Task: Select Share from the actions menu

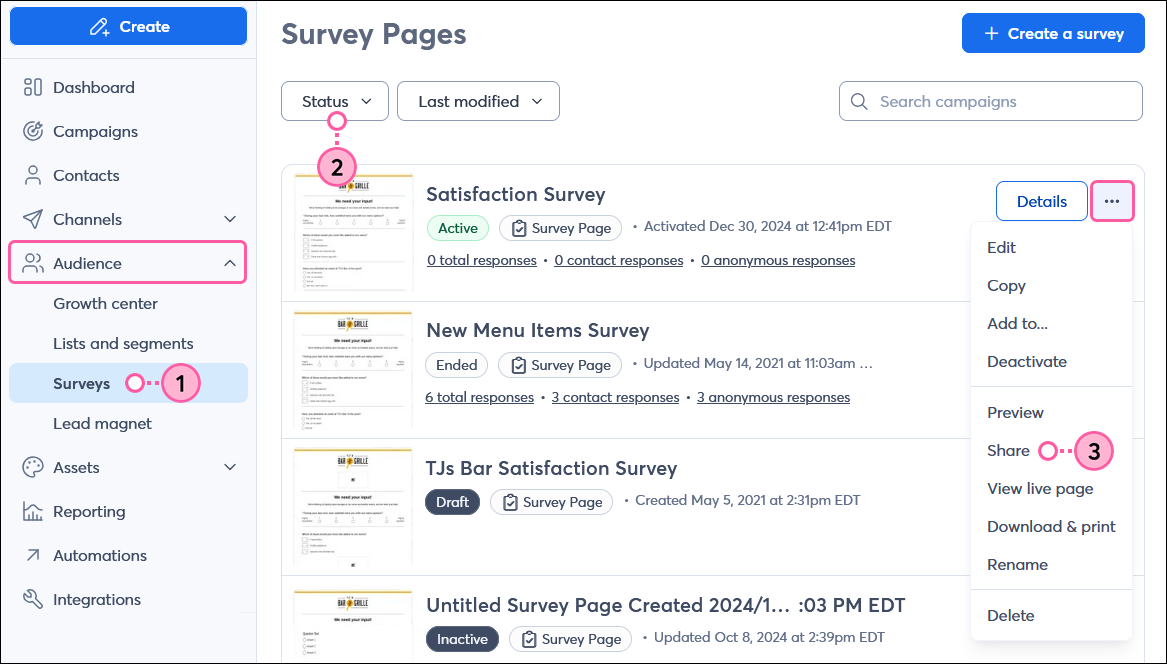Action: pos(1008,450)
